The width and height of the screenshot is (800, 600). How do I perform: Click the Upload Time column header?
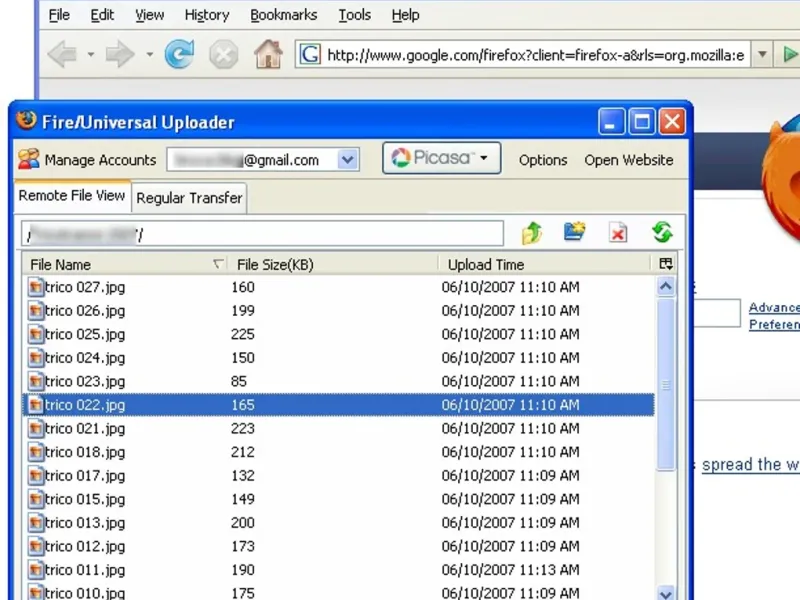coord(545,264)
